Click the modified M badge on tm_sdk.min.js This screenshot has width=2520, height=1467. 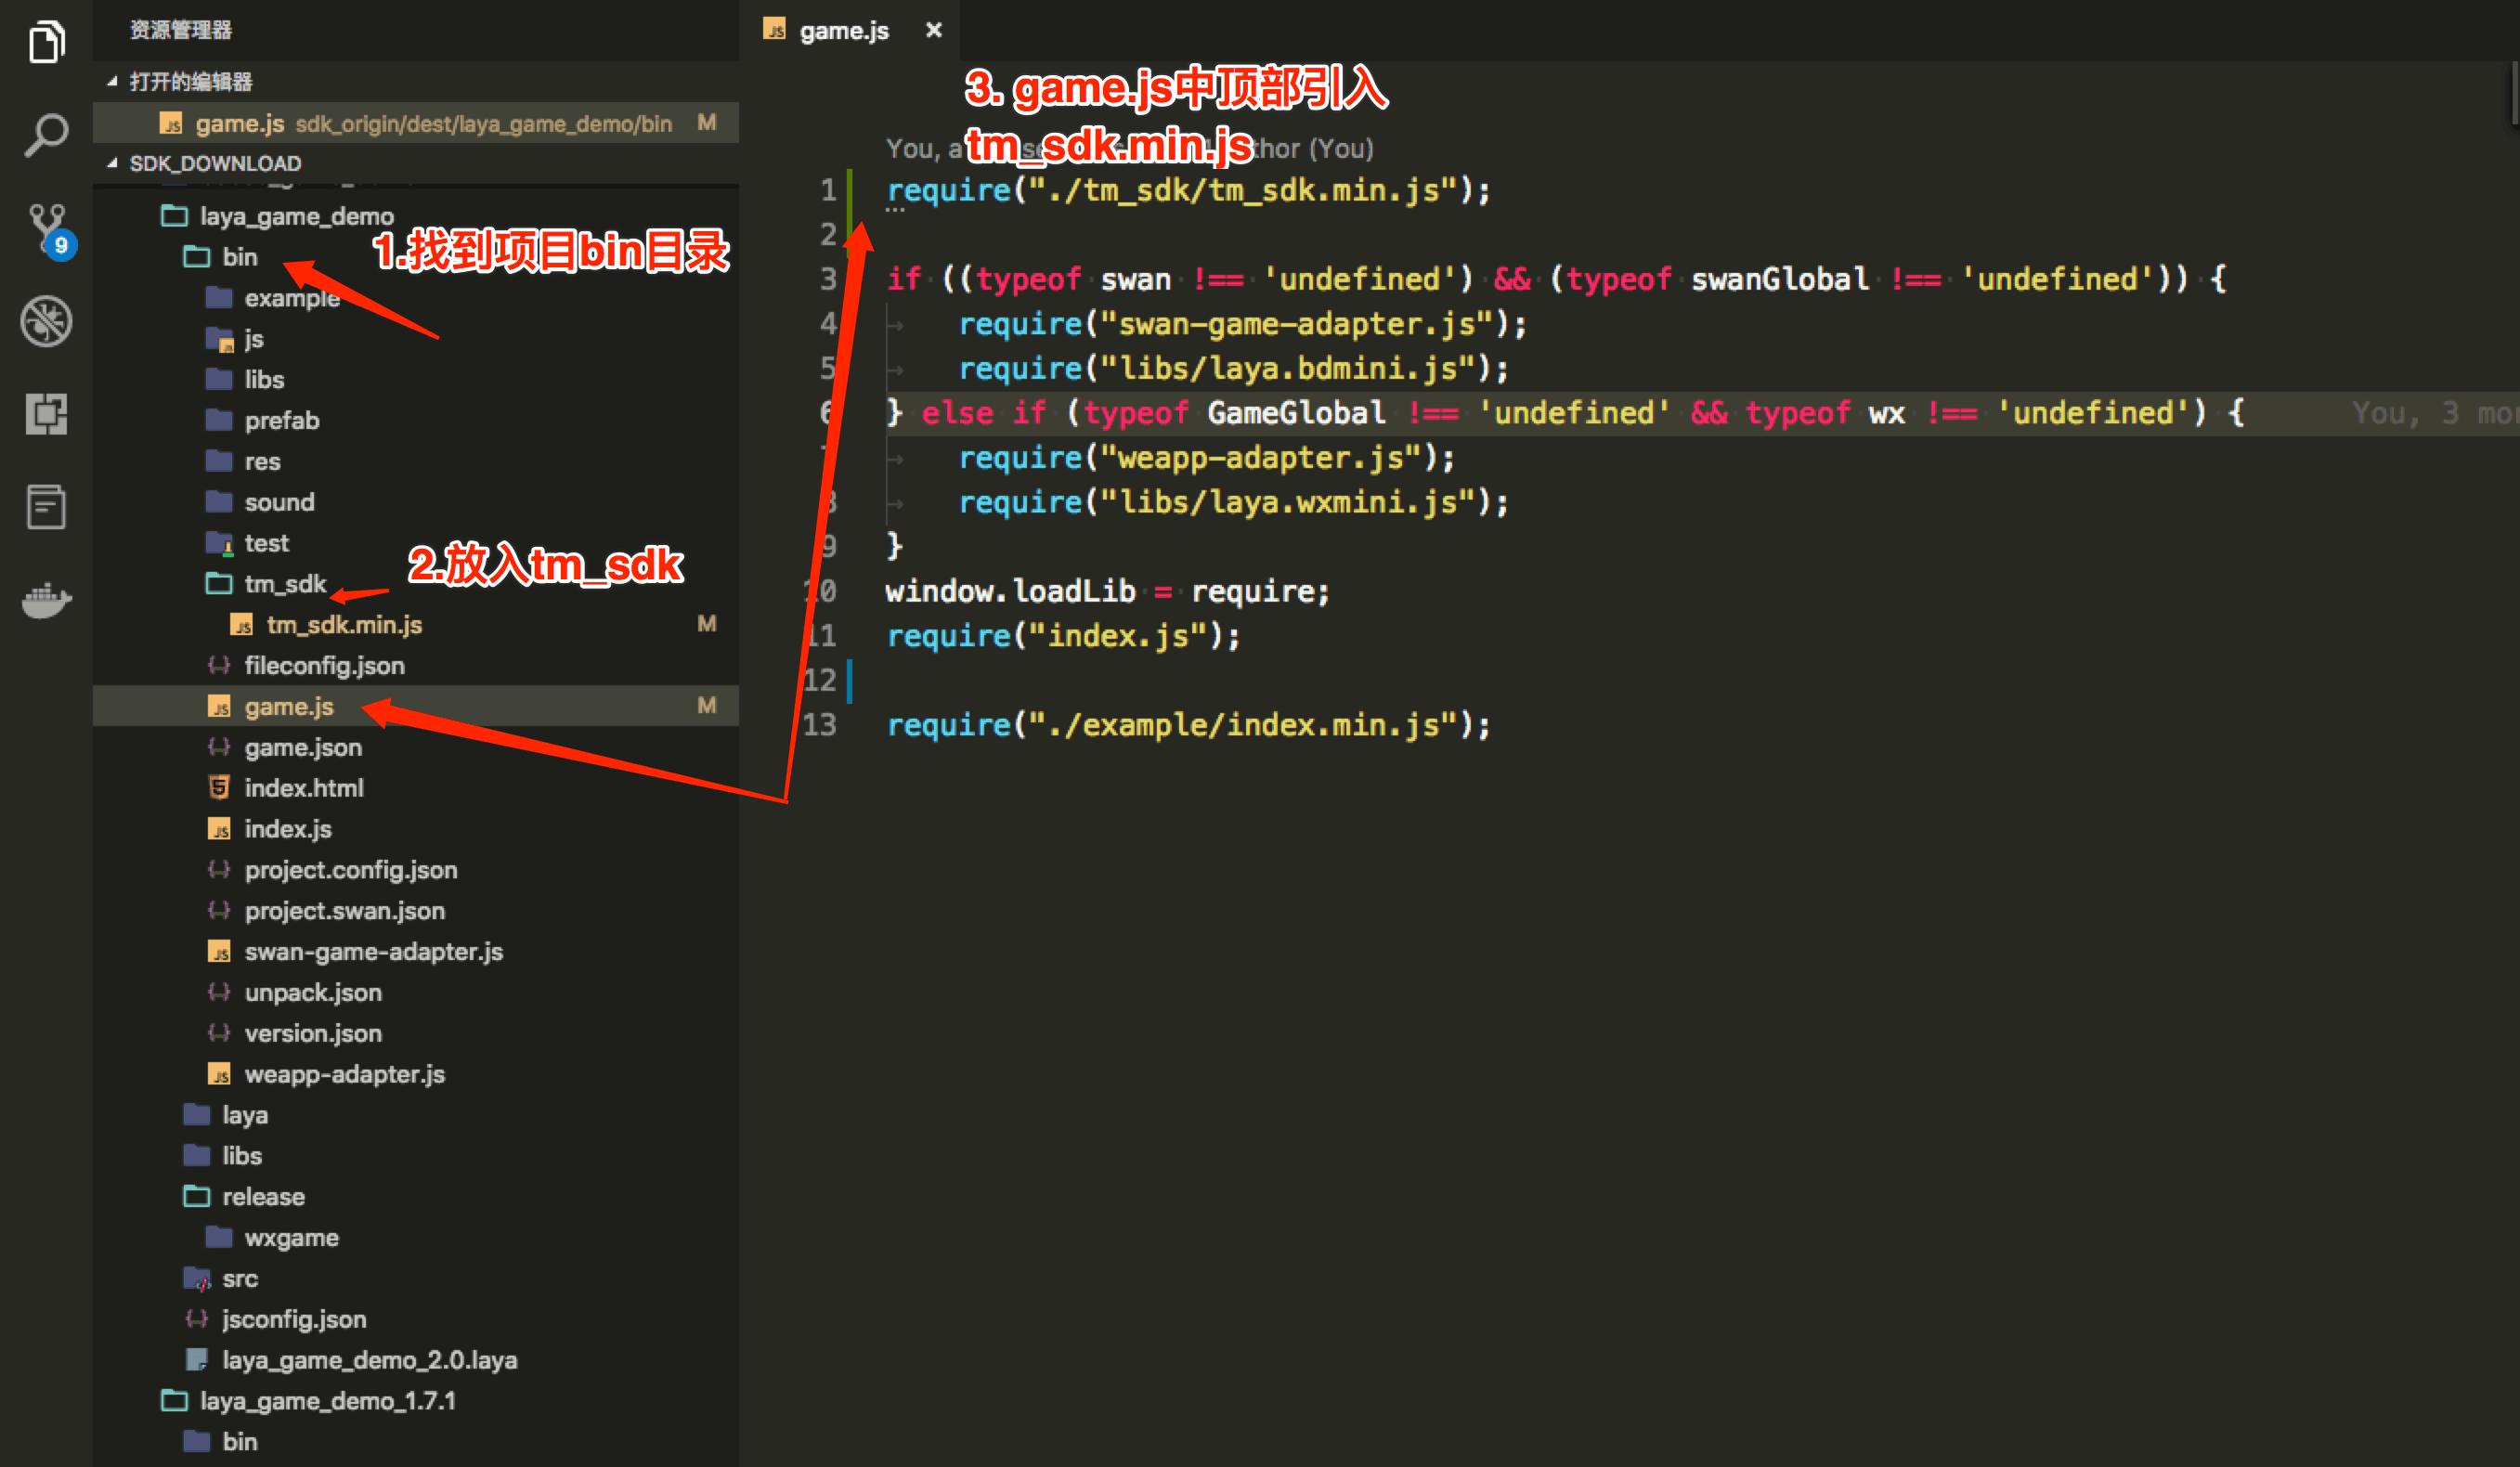pyautogui.click(x=707, y=624)
